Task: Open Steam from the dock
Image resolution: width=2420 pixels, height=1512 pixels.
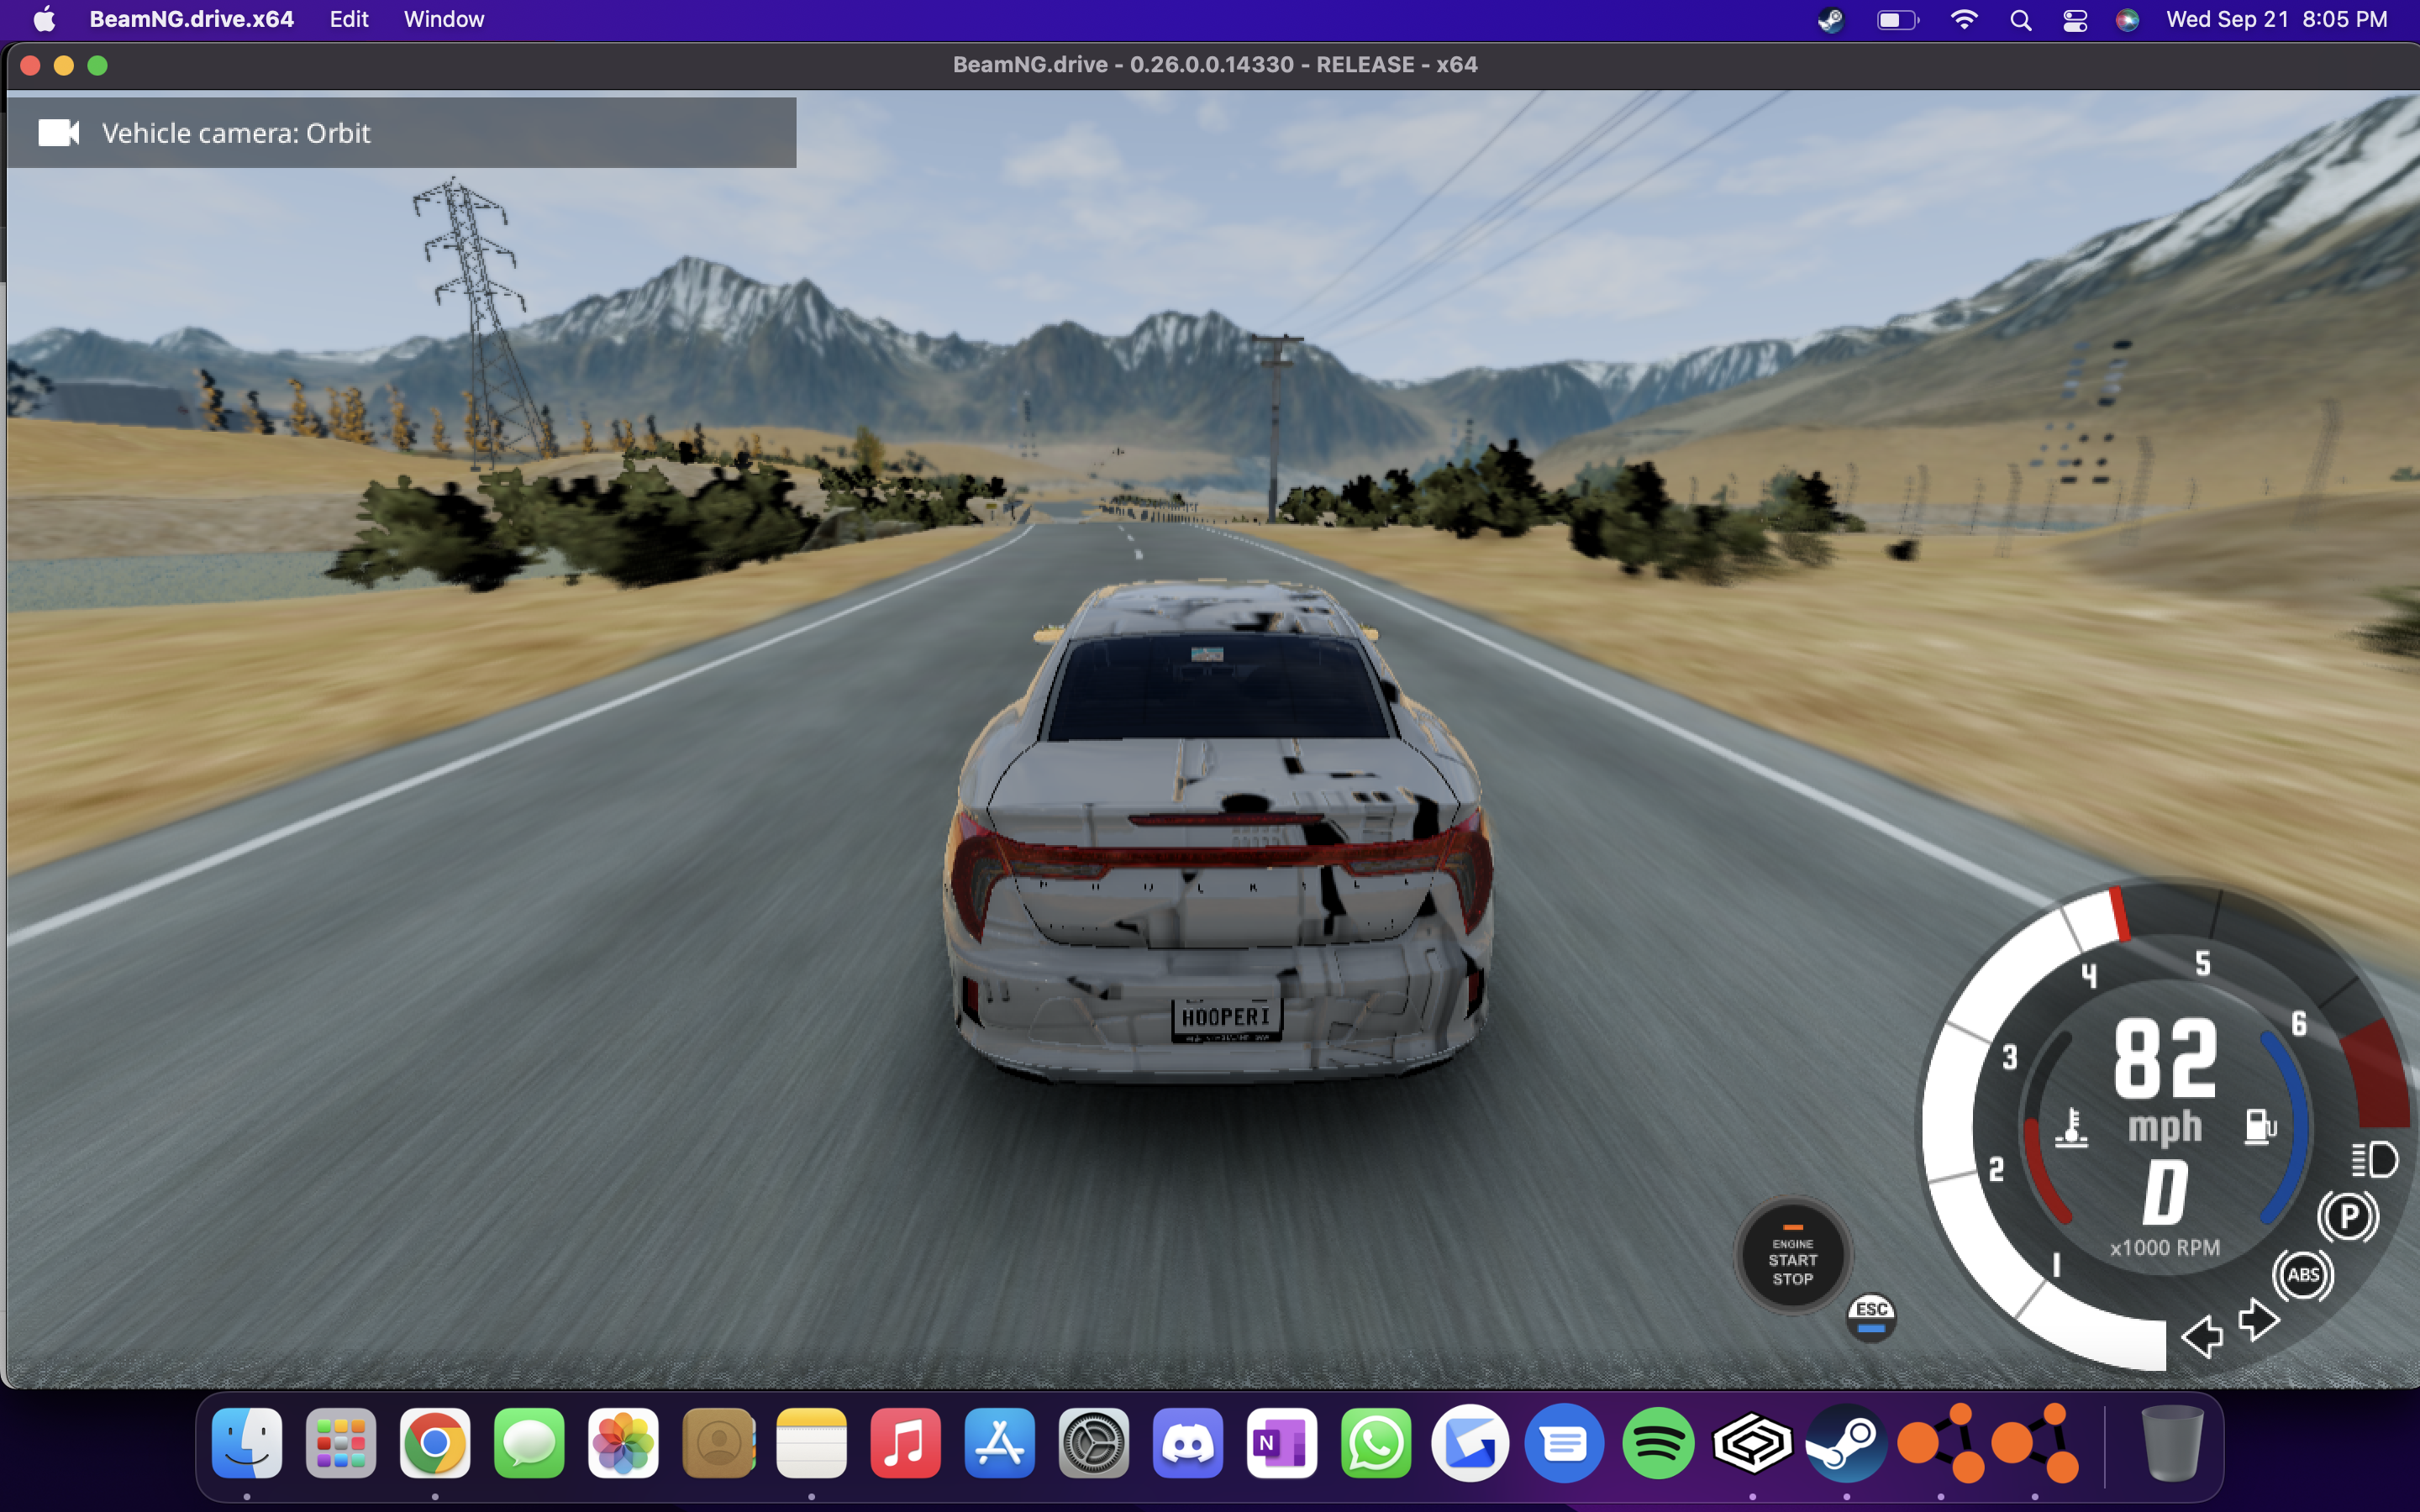Action: (x=1846, y=1443)
